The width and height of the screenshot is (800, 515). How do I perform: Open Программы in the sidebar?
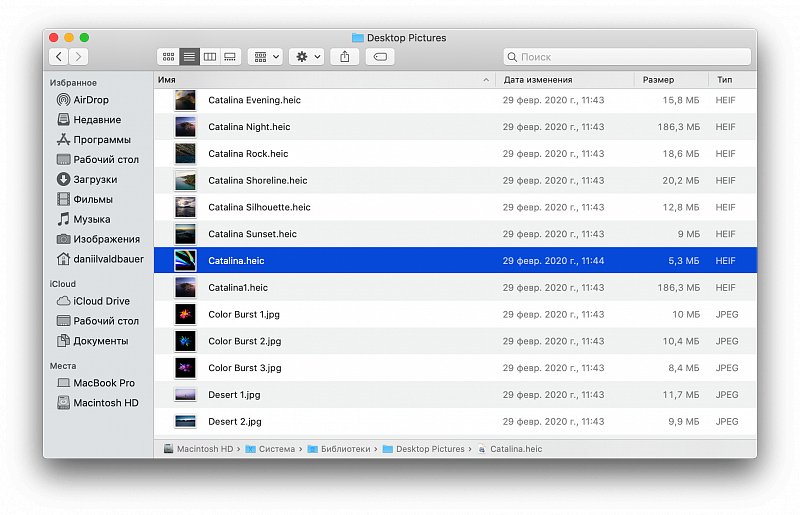pyautogui.click(x=101, y=140)
